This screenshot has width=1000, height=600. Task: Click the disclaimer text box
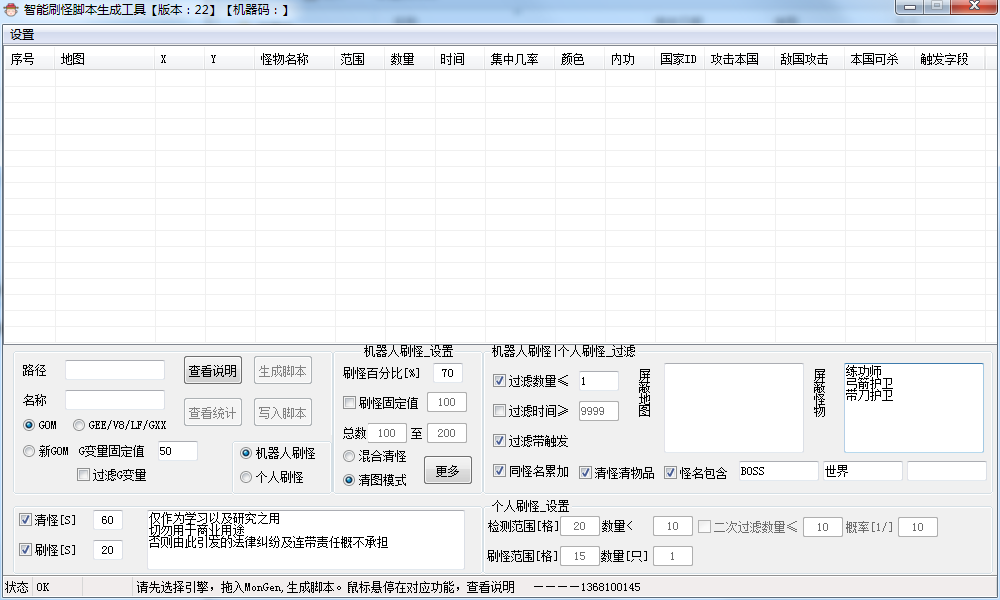[x=305, y=539]
